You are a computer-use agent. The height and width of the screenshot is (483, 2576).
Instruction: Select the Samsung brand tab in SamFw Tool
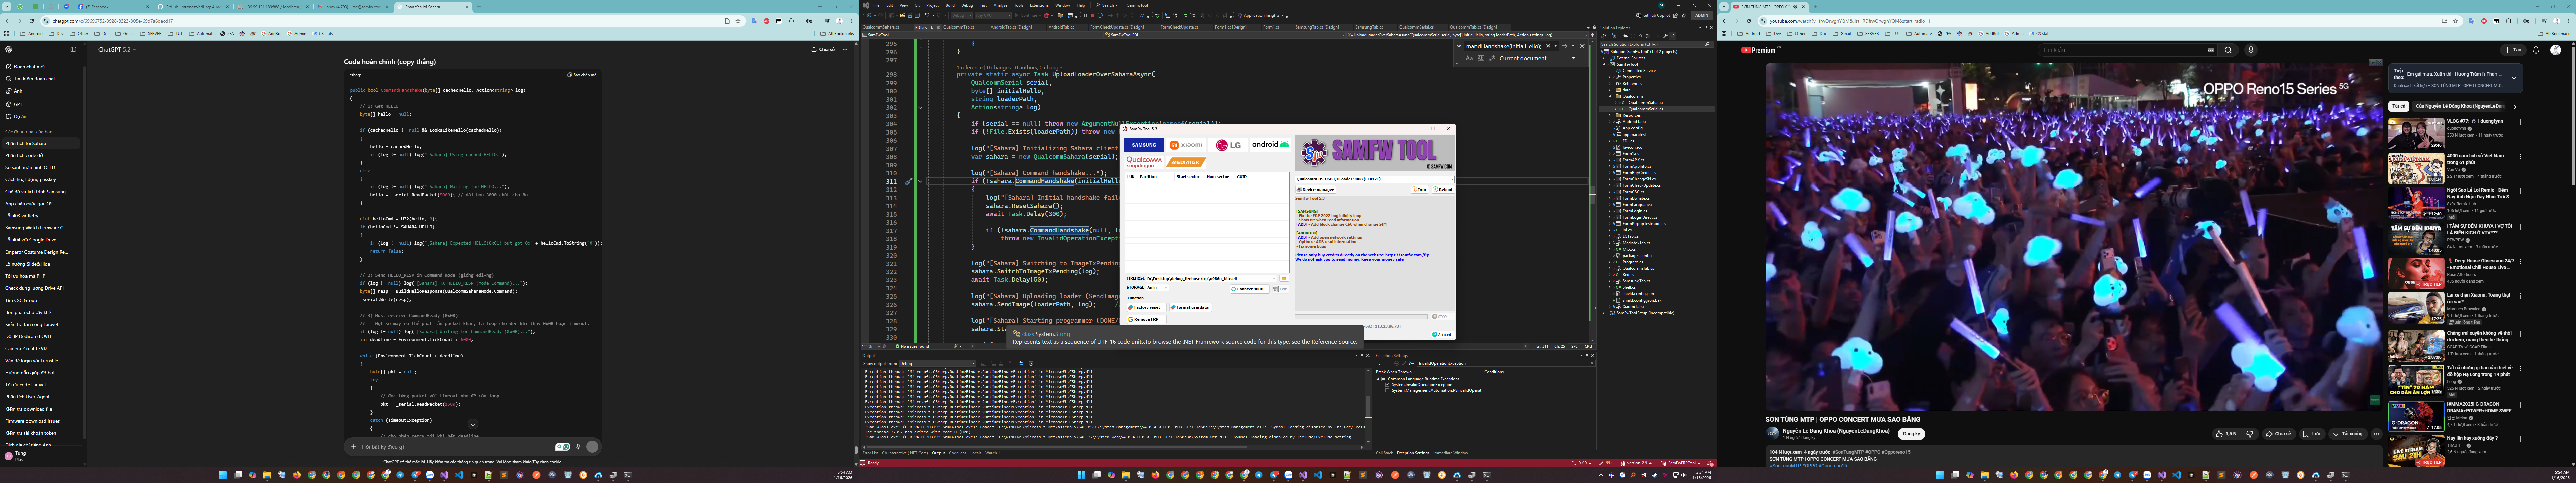(x=1144, y=145)
